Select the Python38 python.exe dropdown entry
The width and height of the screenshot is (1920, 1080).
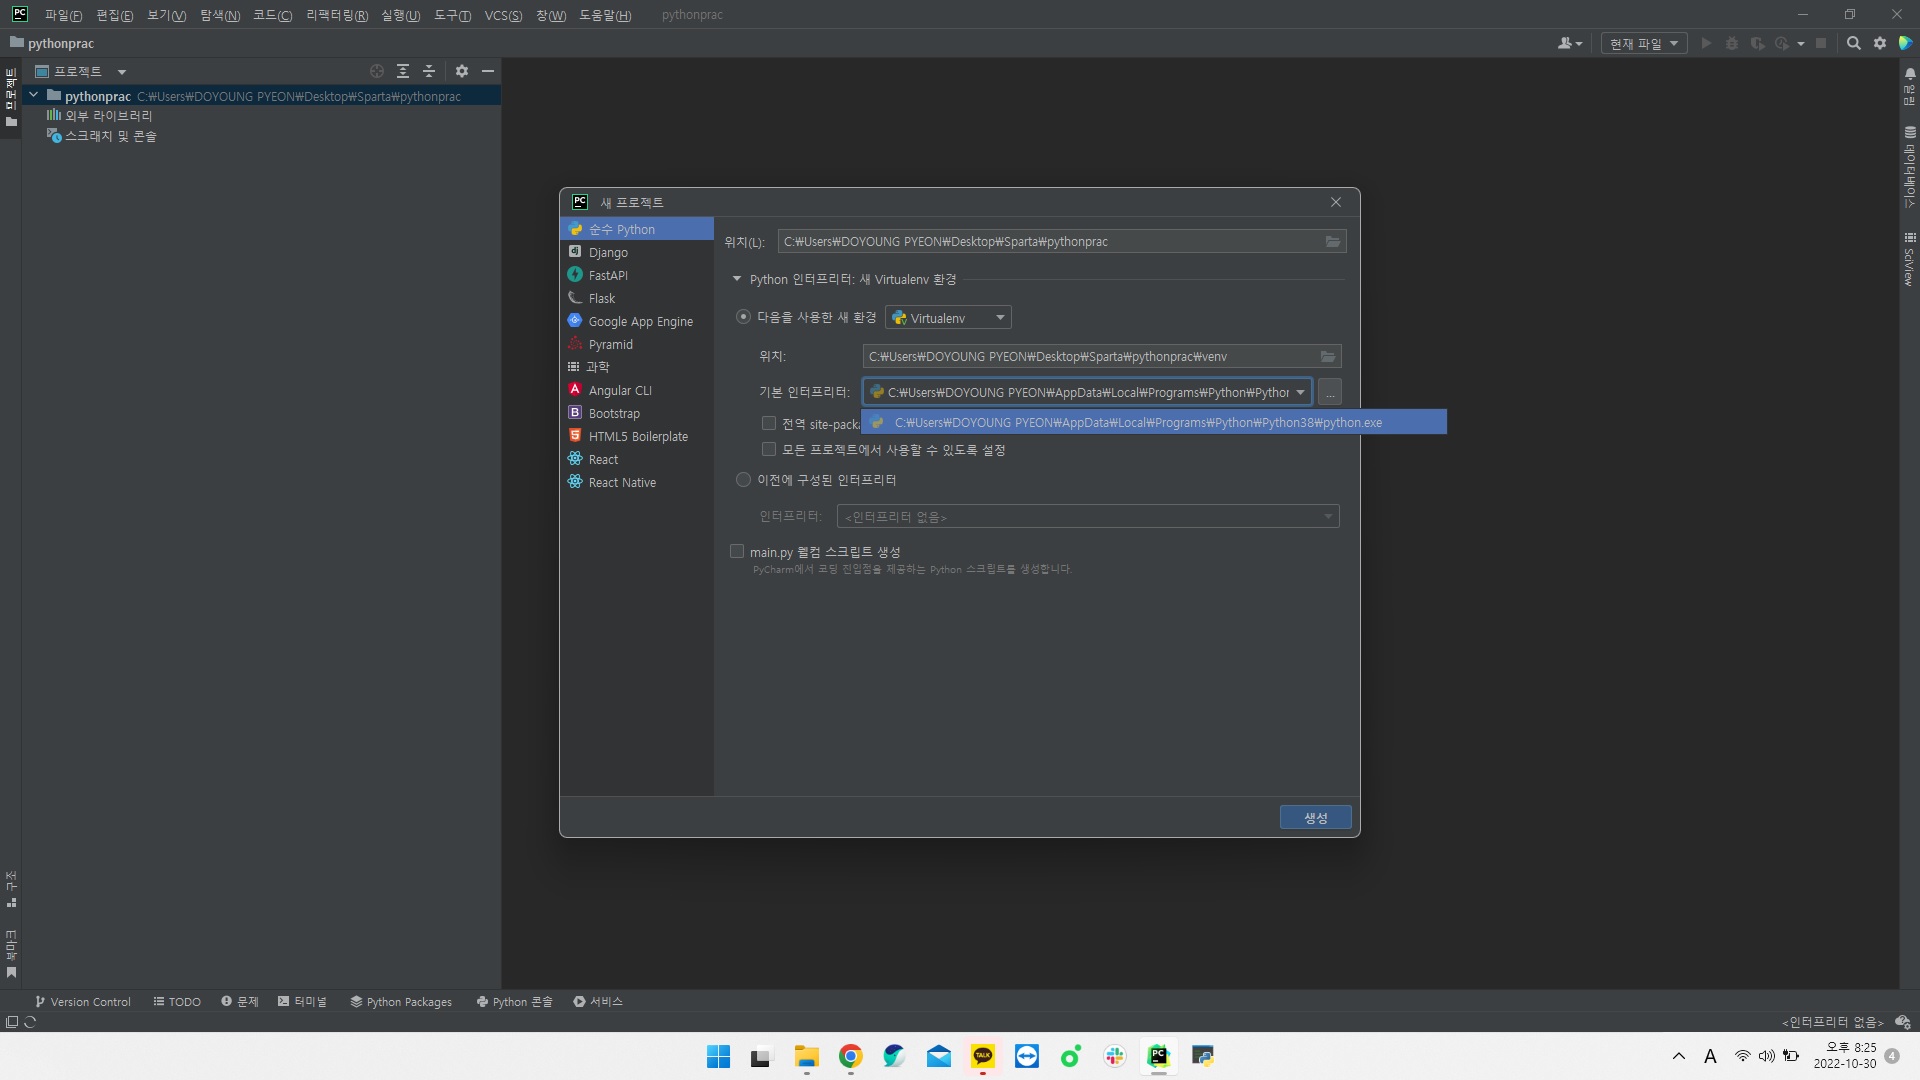1154,423
